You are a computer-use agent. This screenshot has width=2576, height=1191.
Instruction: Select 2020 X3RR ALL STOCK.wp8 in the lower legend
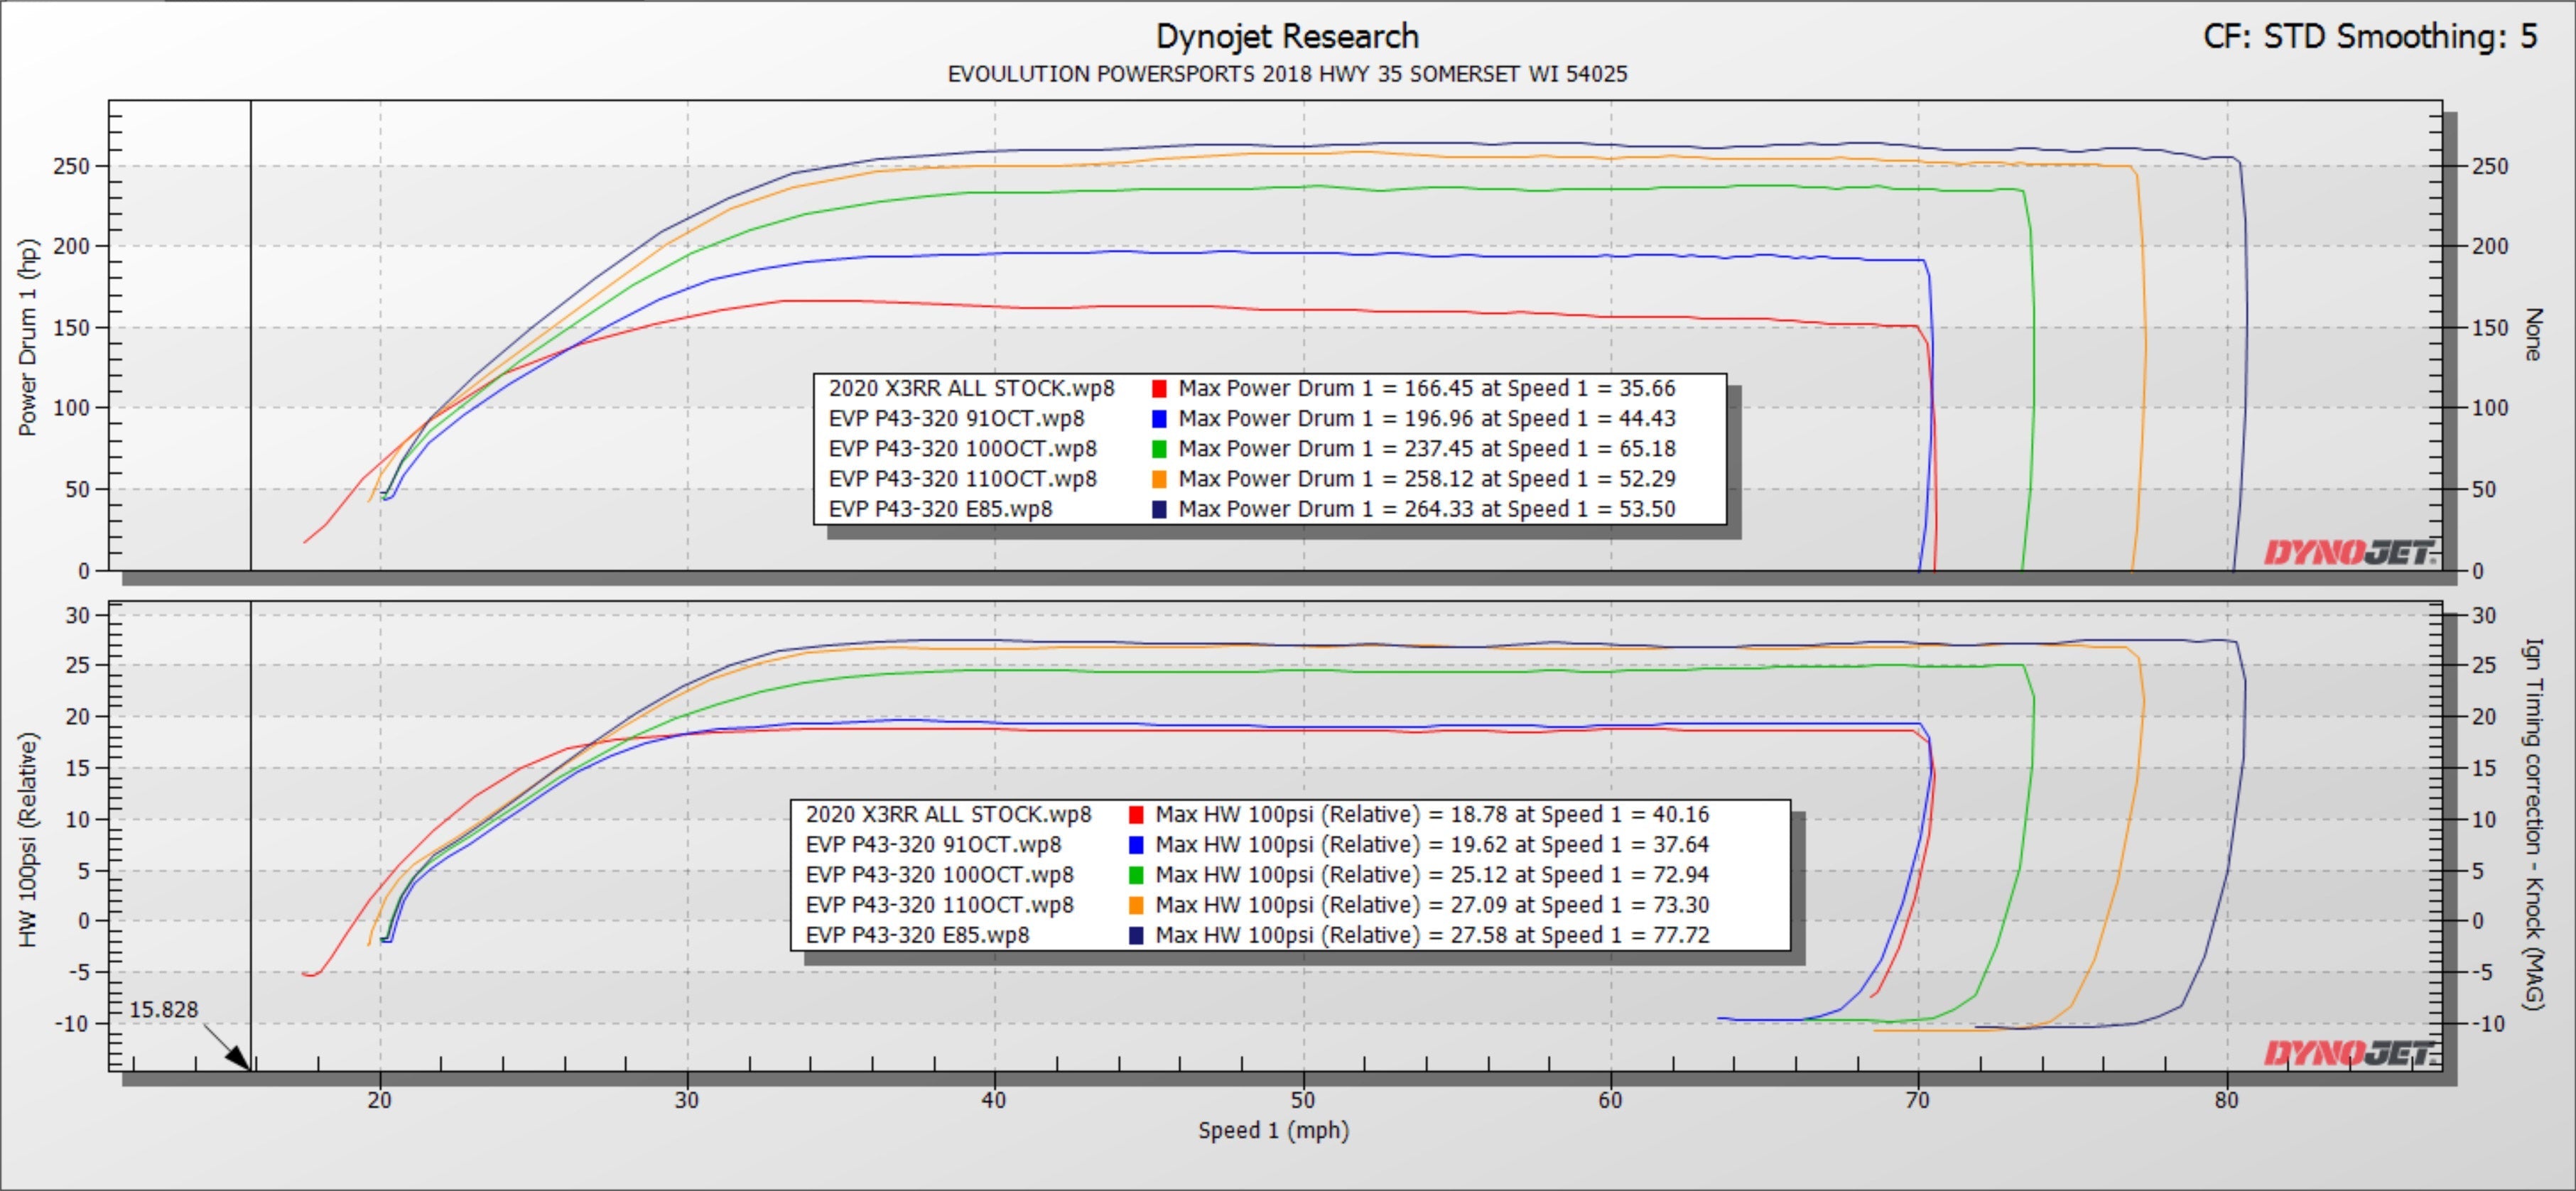click(x=948, y=815)
